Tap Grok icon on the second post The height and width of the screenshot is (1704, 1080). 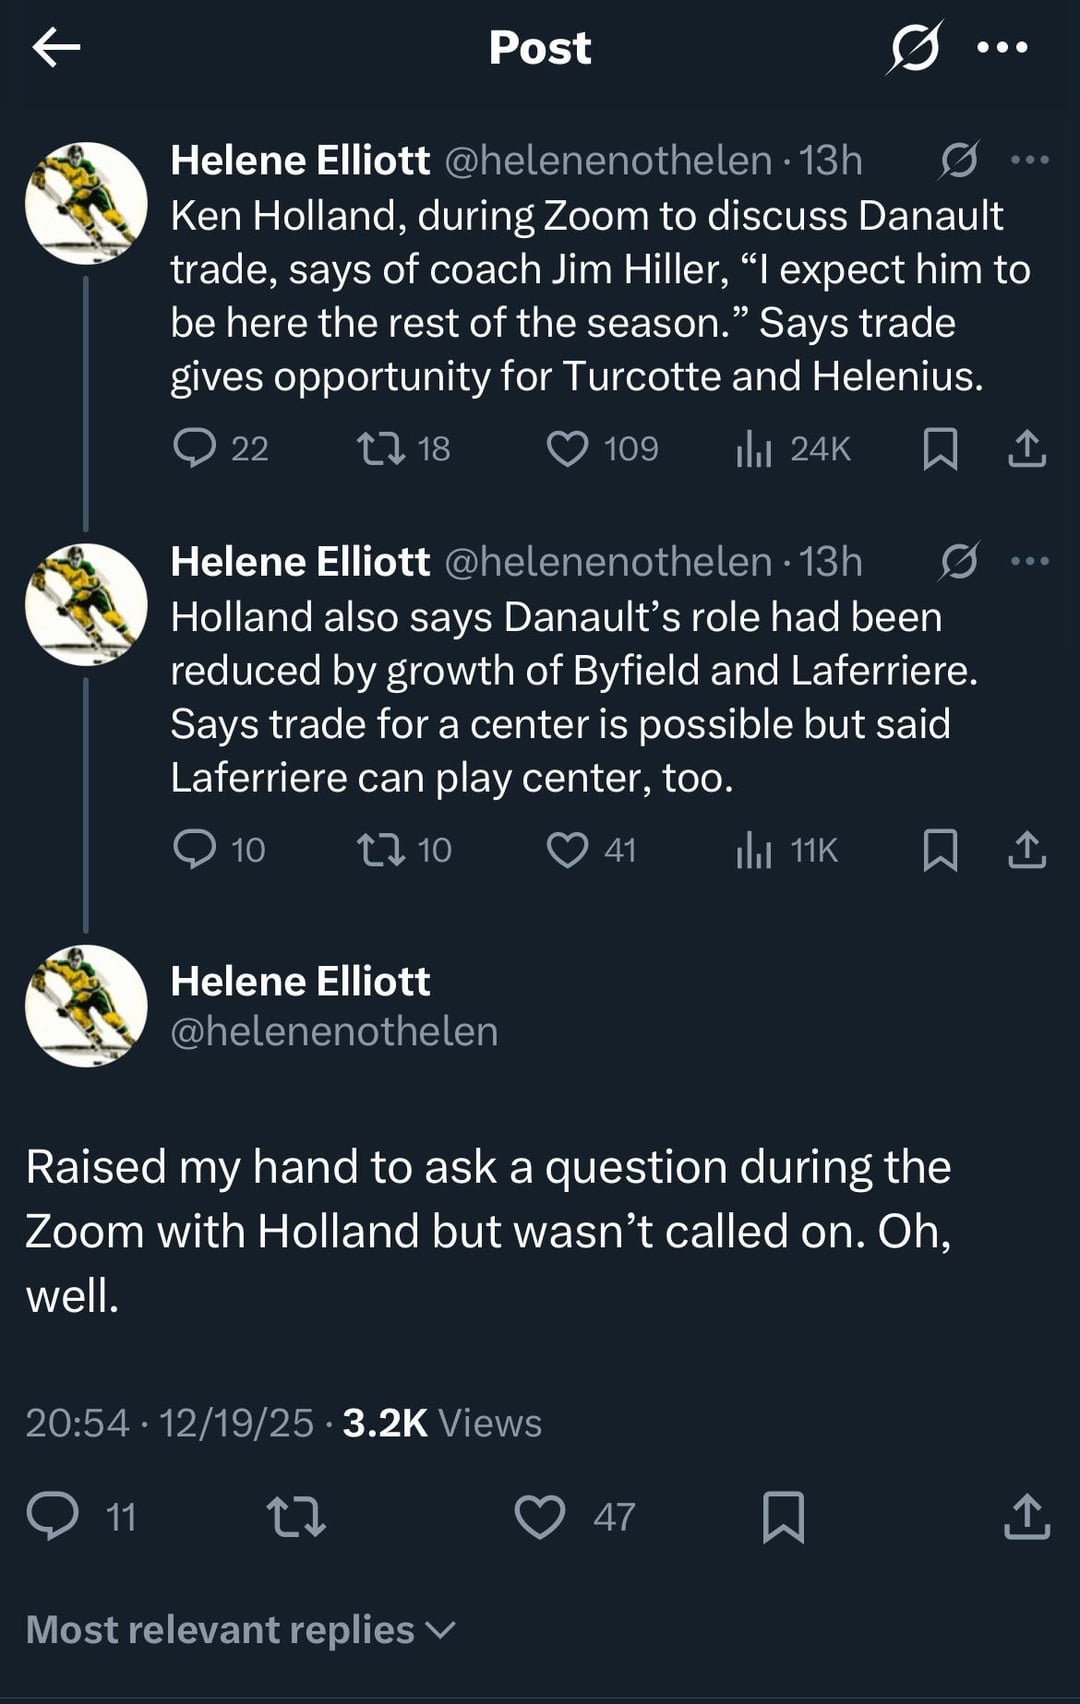point(959,561)
